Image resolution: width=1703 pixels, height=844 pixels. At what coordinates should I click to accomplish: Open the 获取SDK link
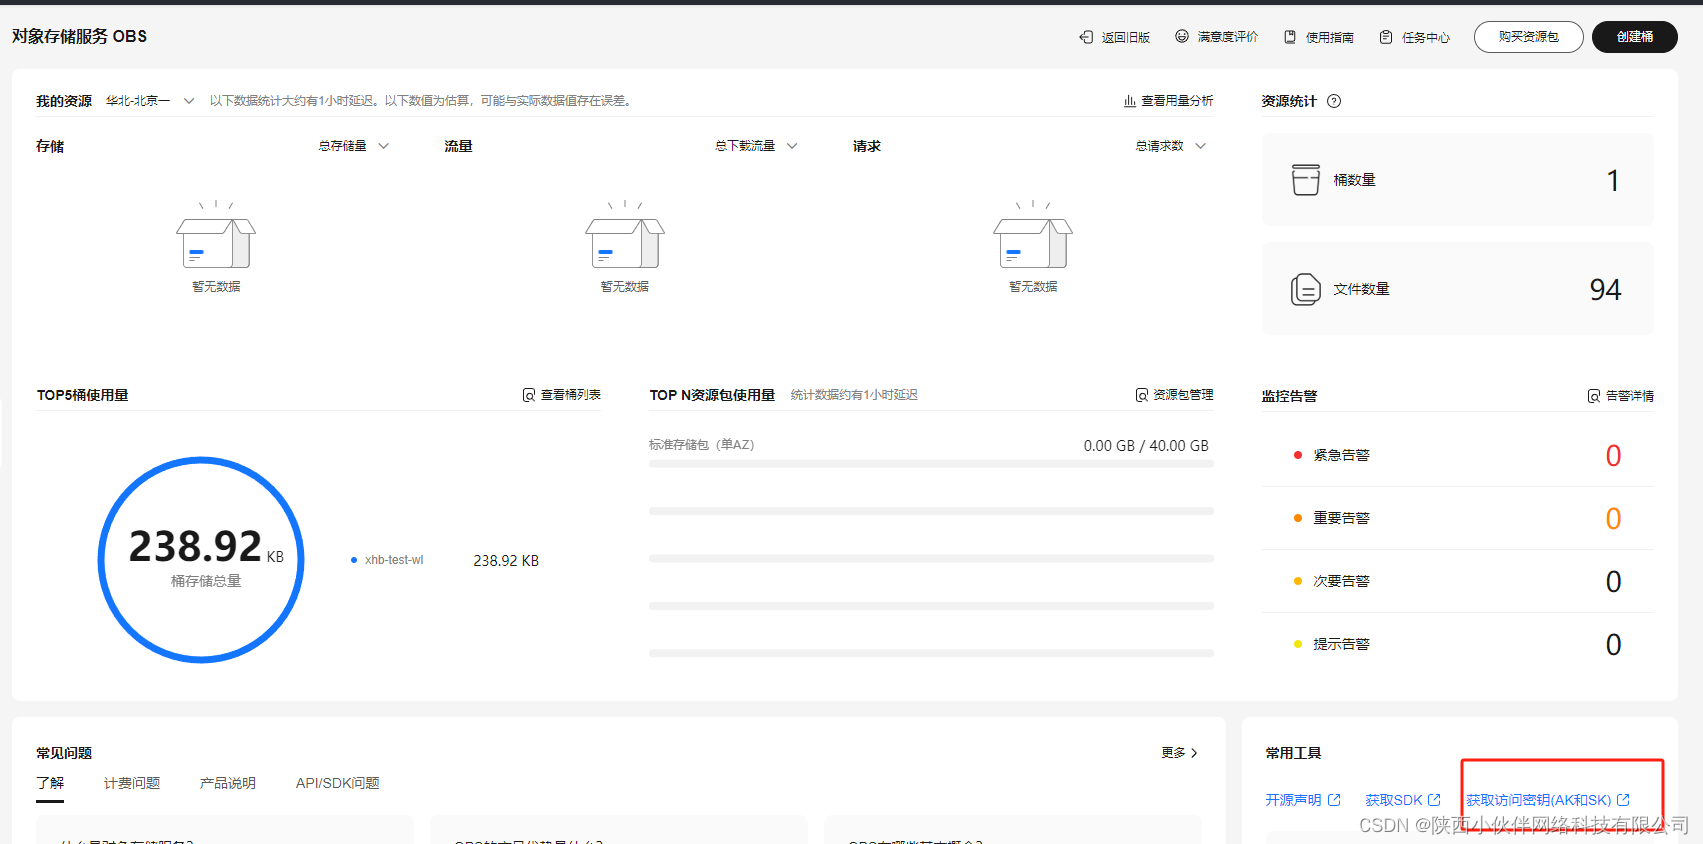(x=1394, y=800)
